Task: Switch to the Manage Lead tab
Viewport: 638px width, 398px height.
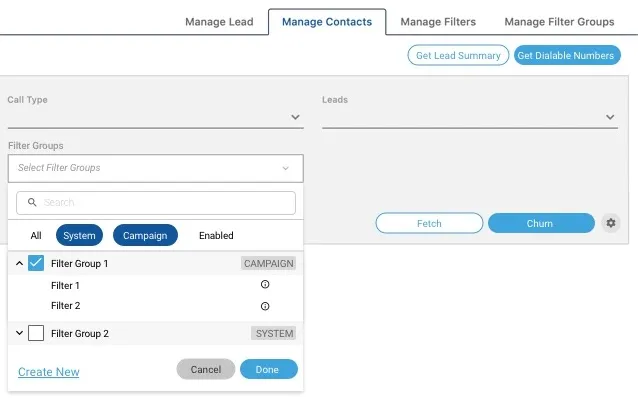Action: point(219,22)
